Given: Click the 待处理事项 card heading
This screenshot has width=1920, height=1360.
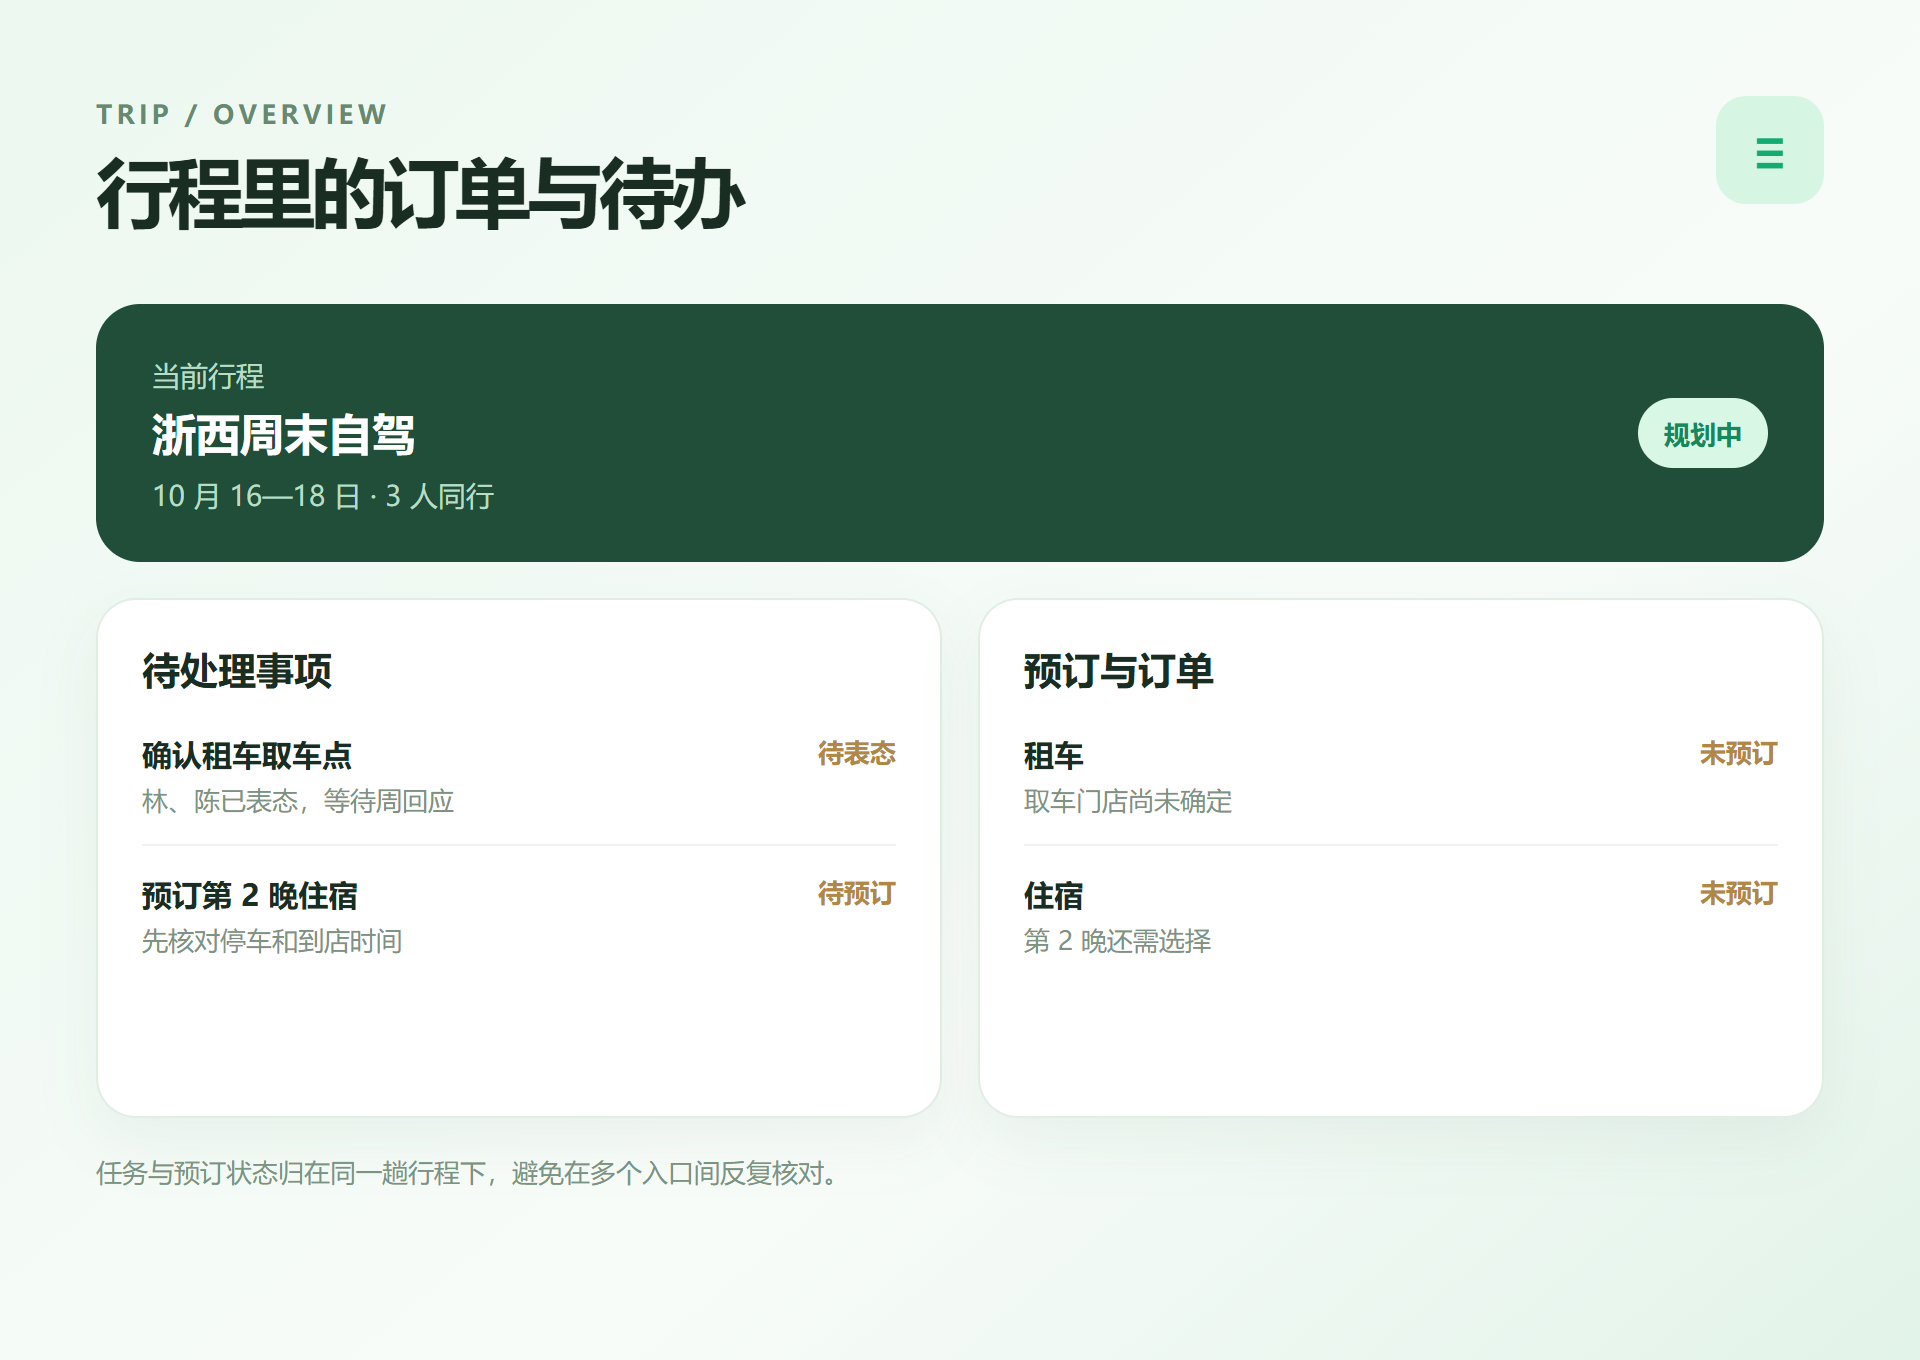Looking at the screenshot, I should tap(237, 670).
